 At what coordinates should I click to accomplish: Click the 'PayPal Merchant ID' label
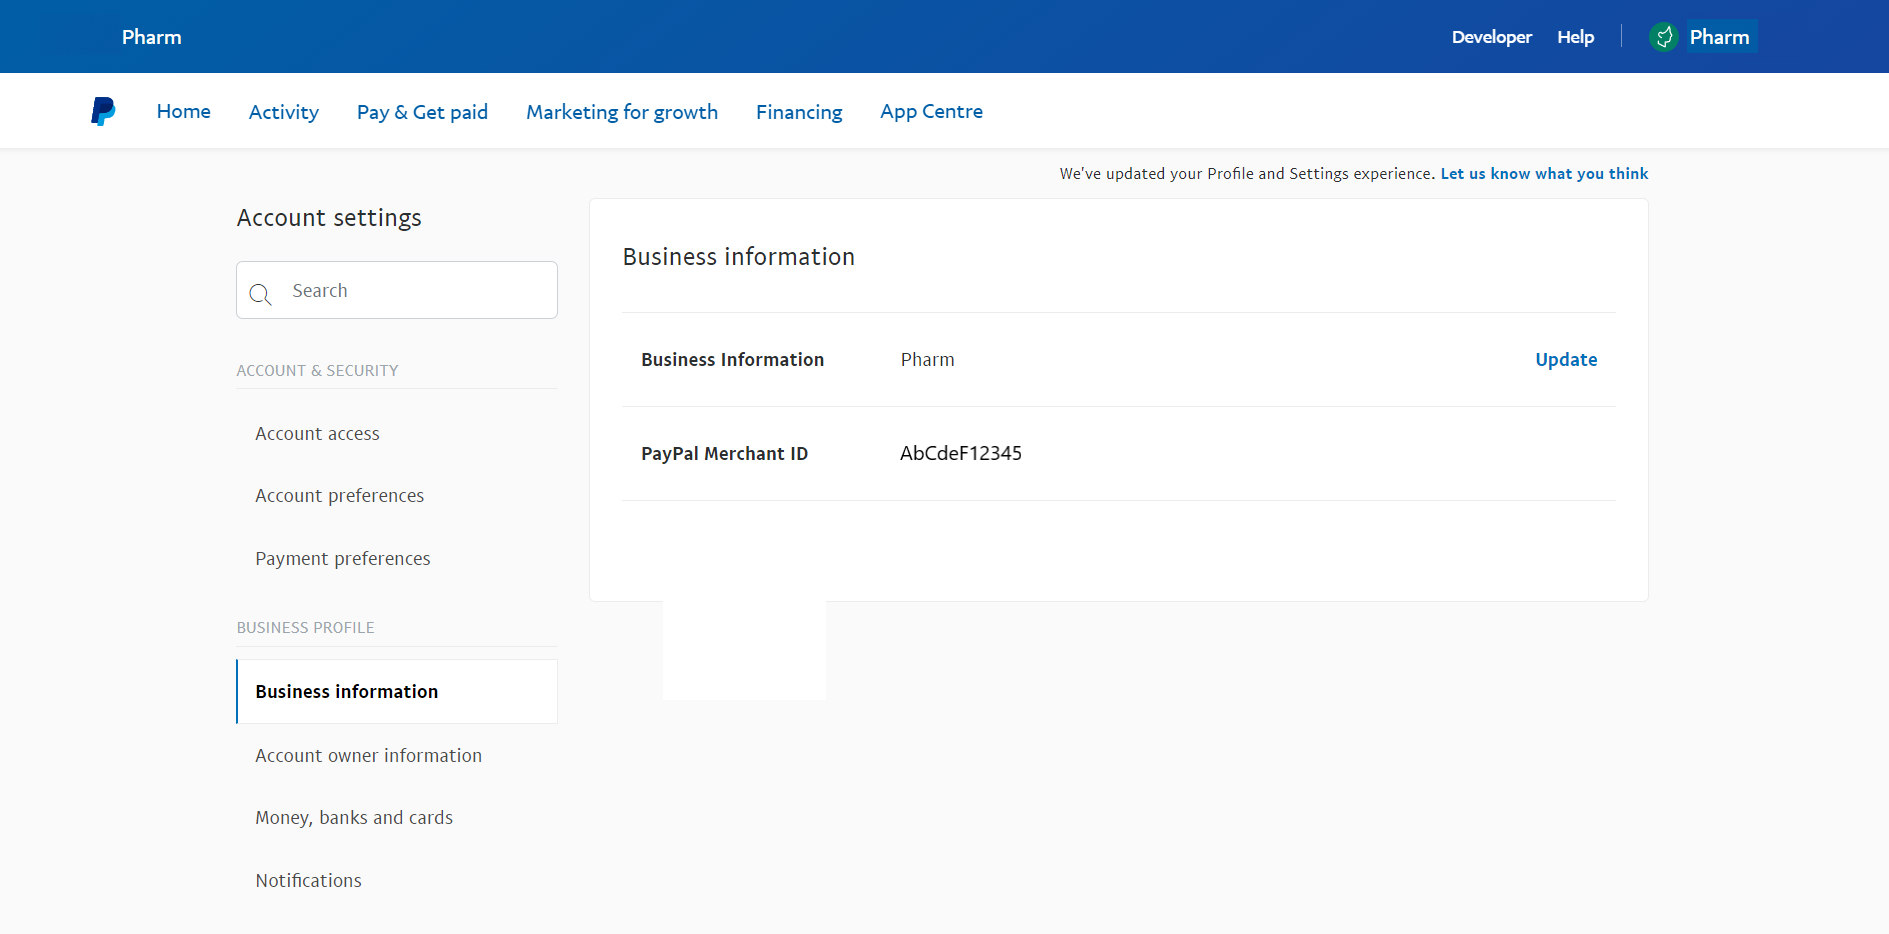pos(724,453)
